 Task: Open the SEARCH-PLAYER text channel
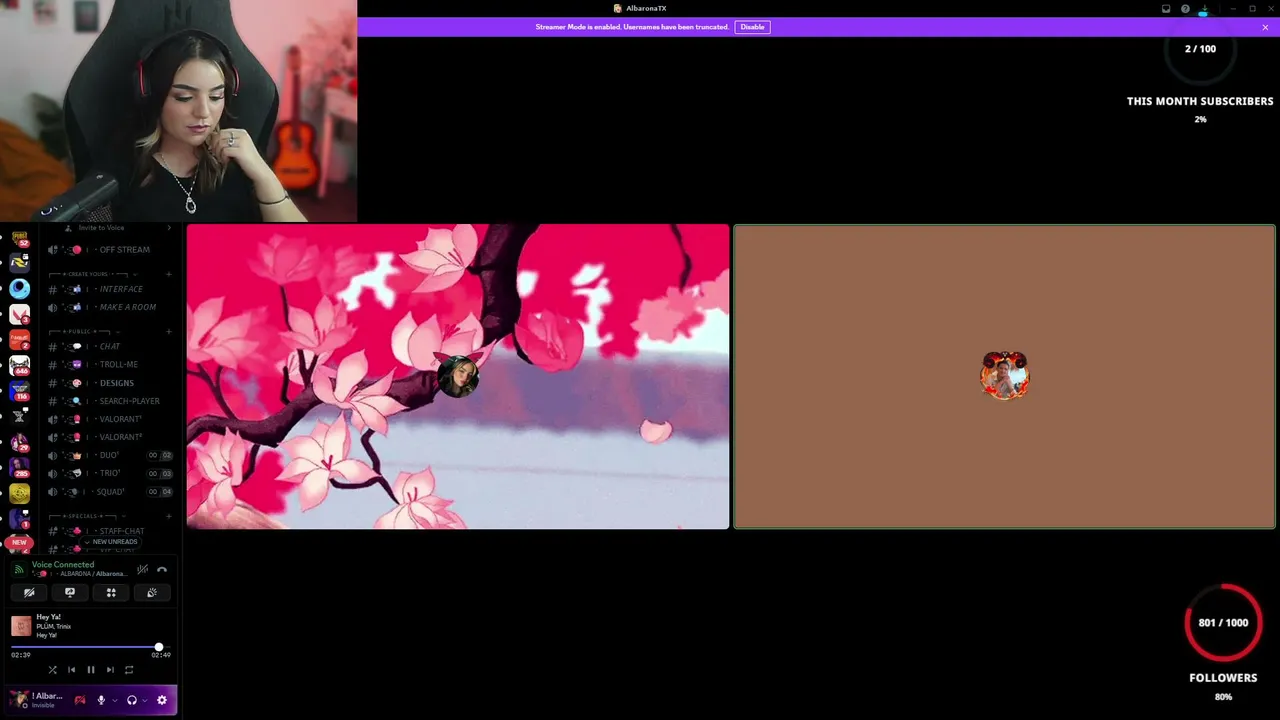pyautogui.click(x=111, y=401)
